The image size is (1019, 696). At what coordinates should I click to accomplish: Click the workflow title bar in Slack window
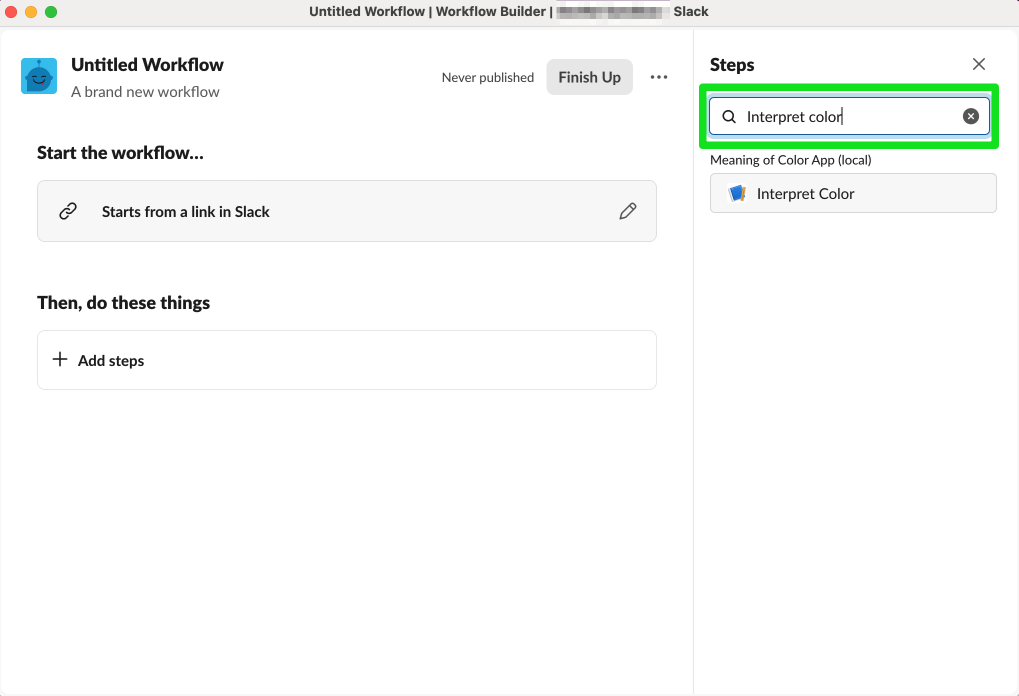pos(509,11)
